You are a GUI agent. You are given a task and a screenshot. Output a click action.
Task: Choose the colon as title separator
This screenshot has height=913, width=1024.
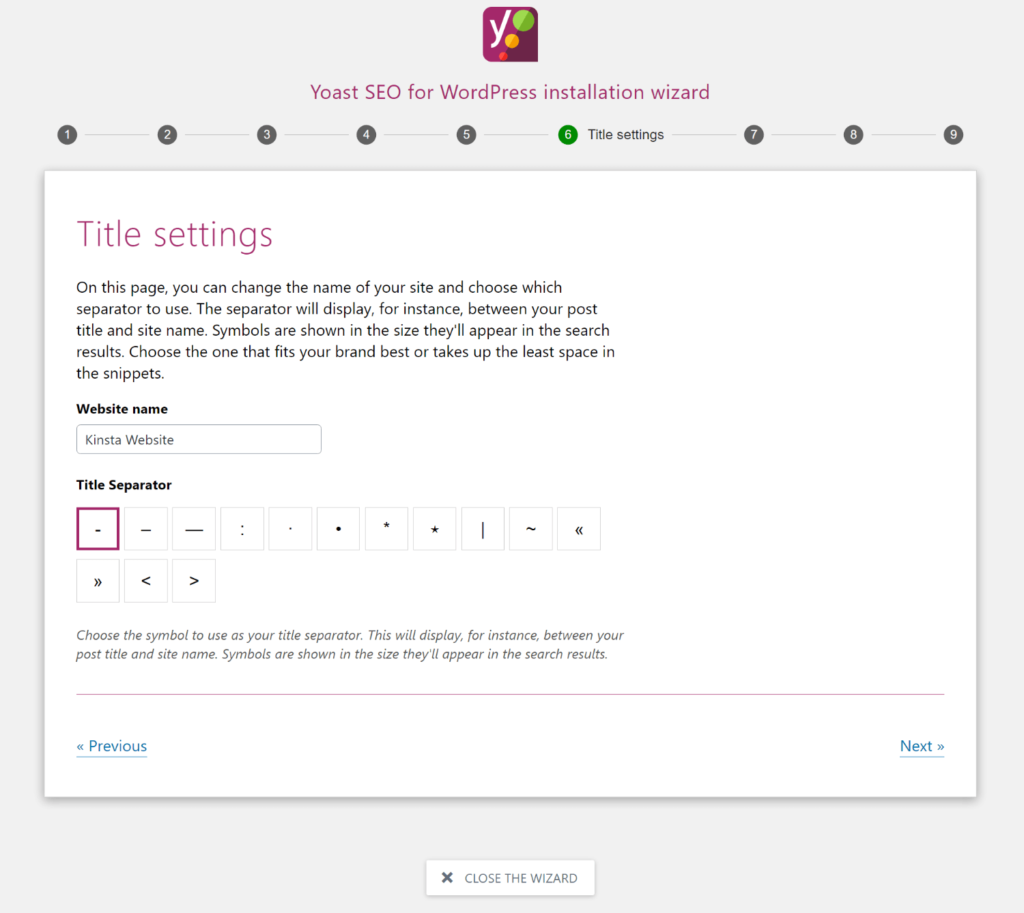point(241,528)
